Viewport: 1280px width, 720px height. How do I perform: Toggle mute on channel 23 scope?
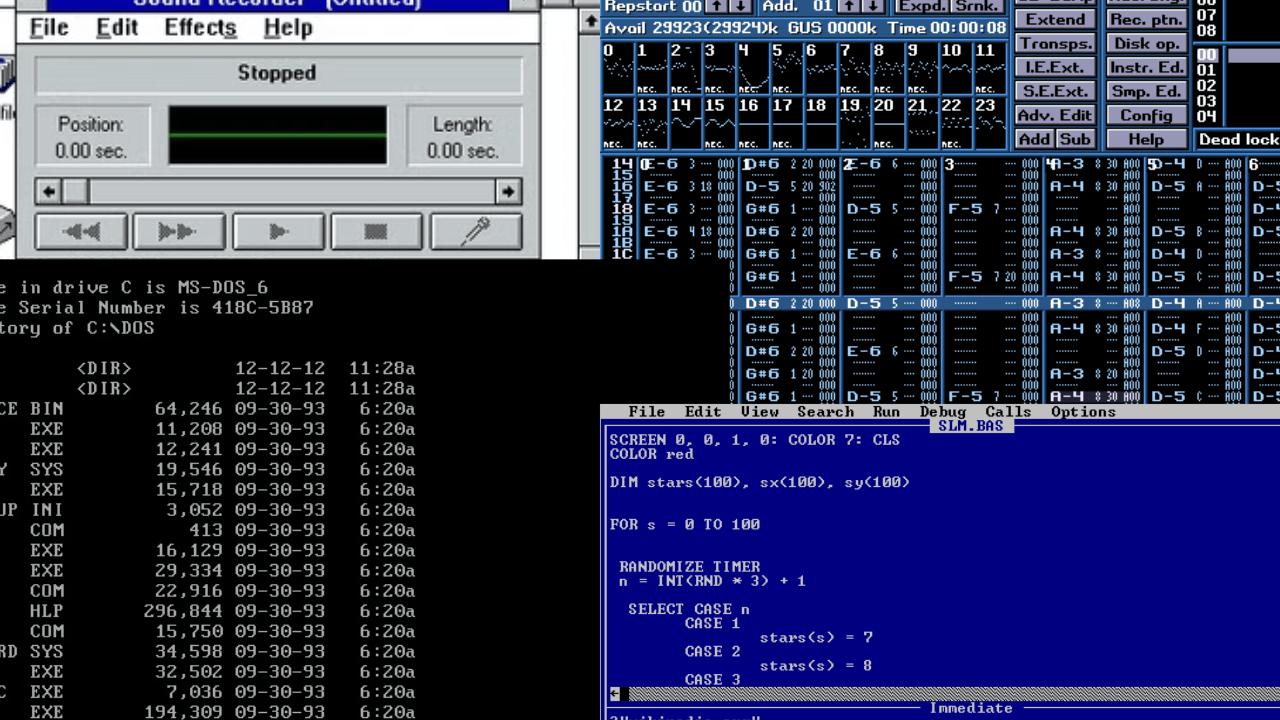coord(990,123)
